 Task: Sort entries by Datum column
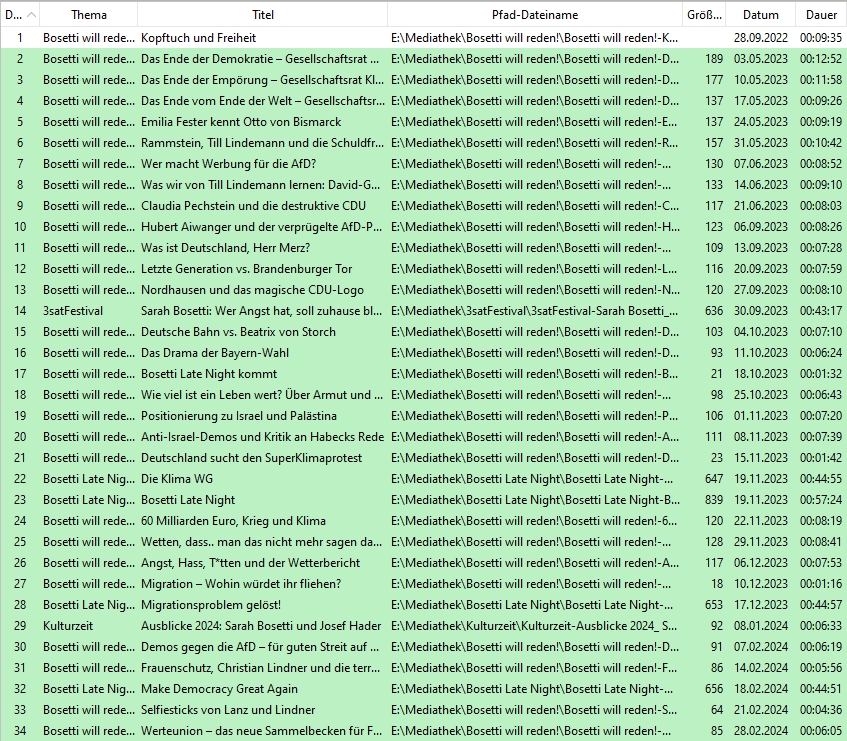[760, 15]
